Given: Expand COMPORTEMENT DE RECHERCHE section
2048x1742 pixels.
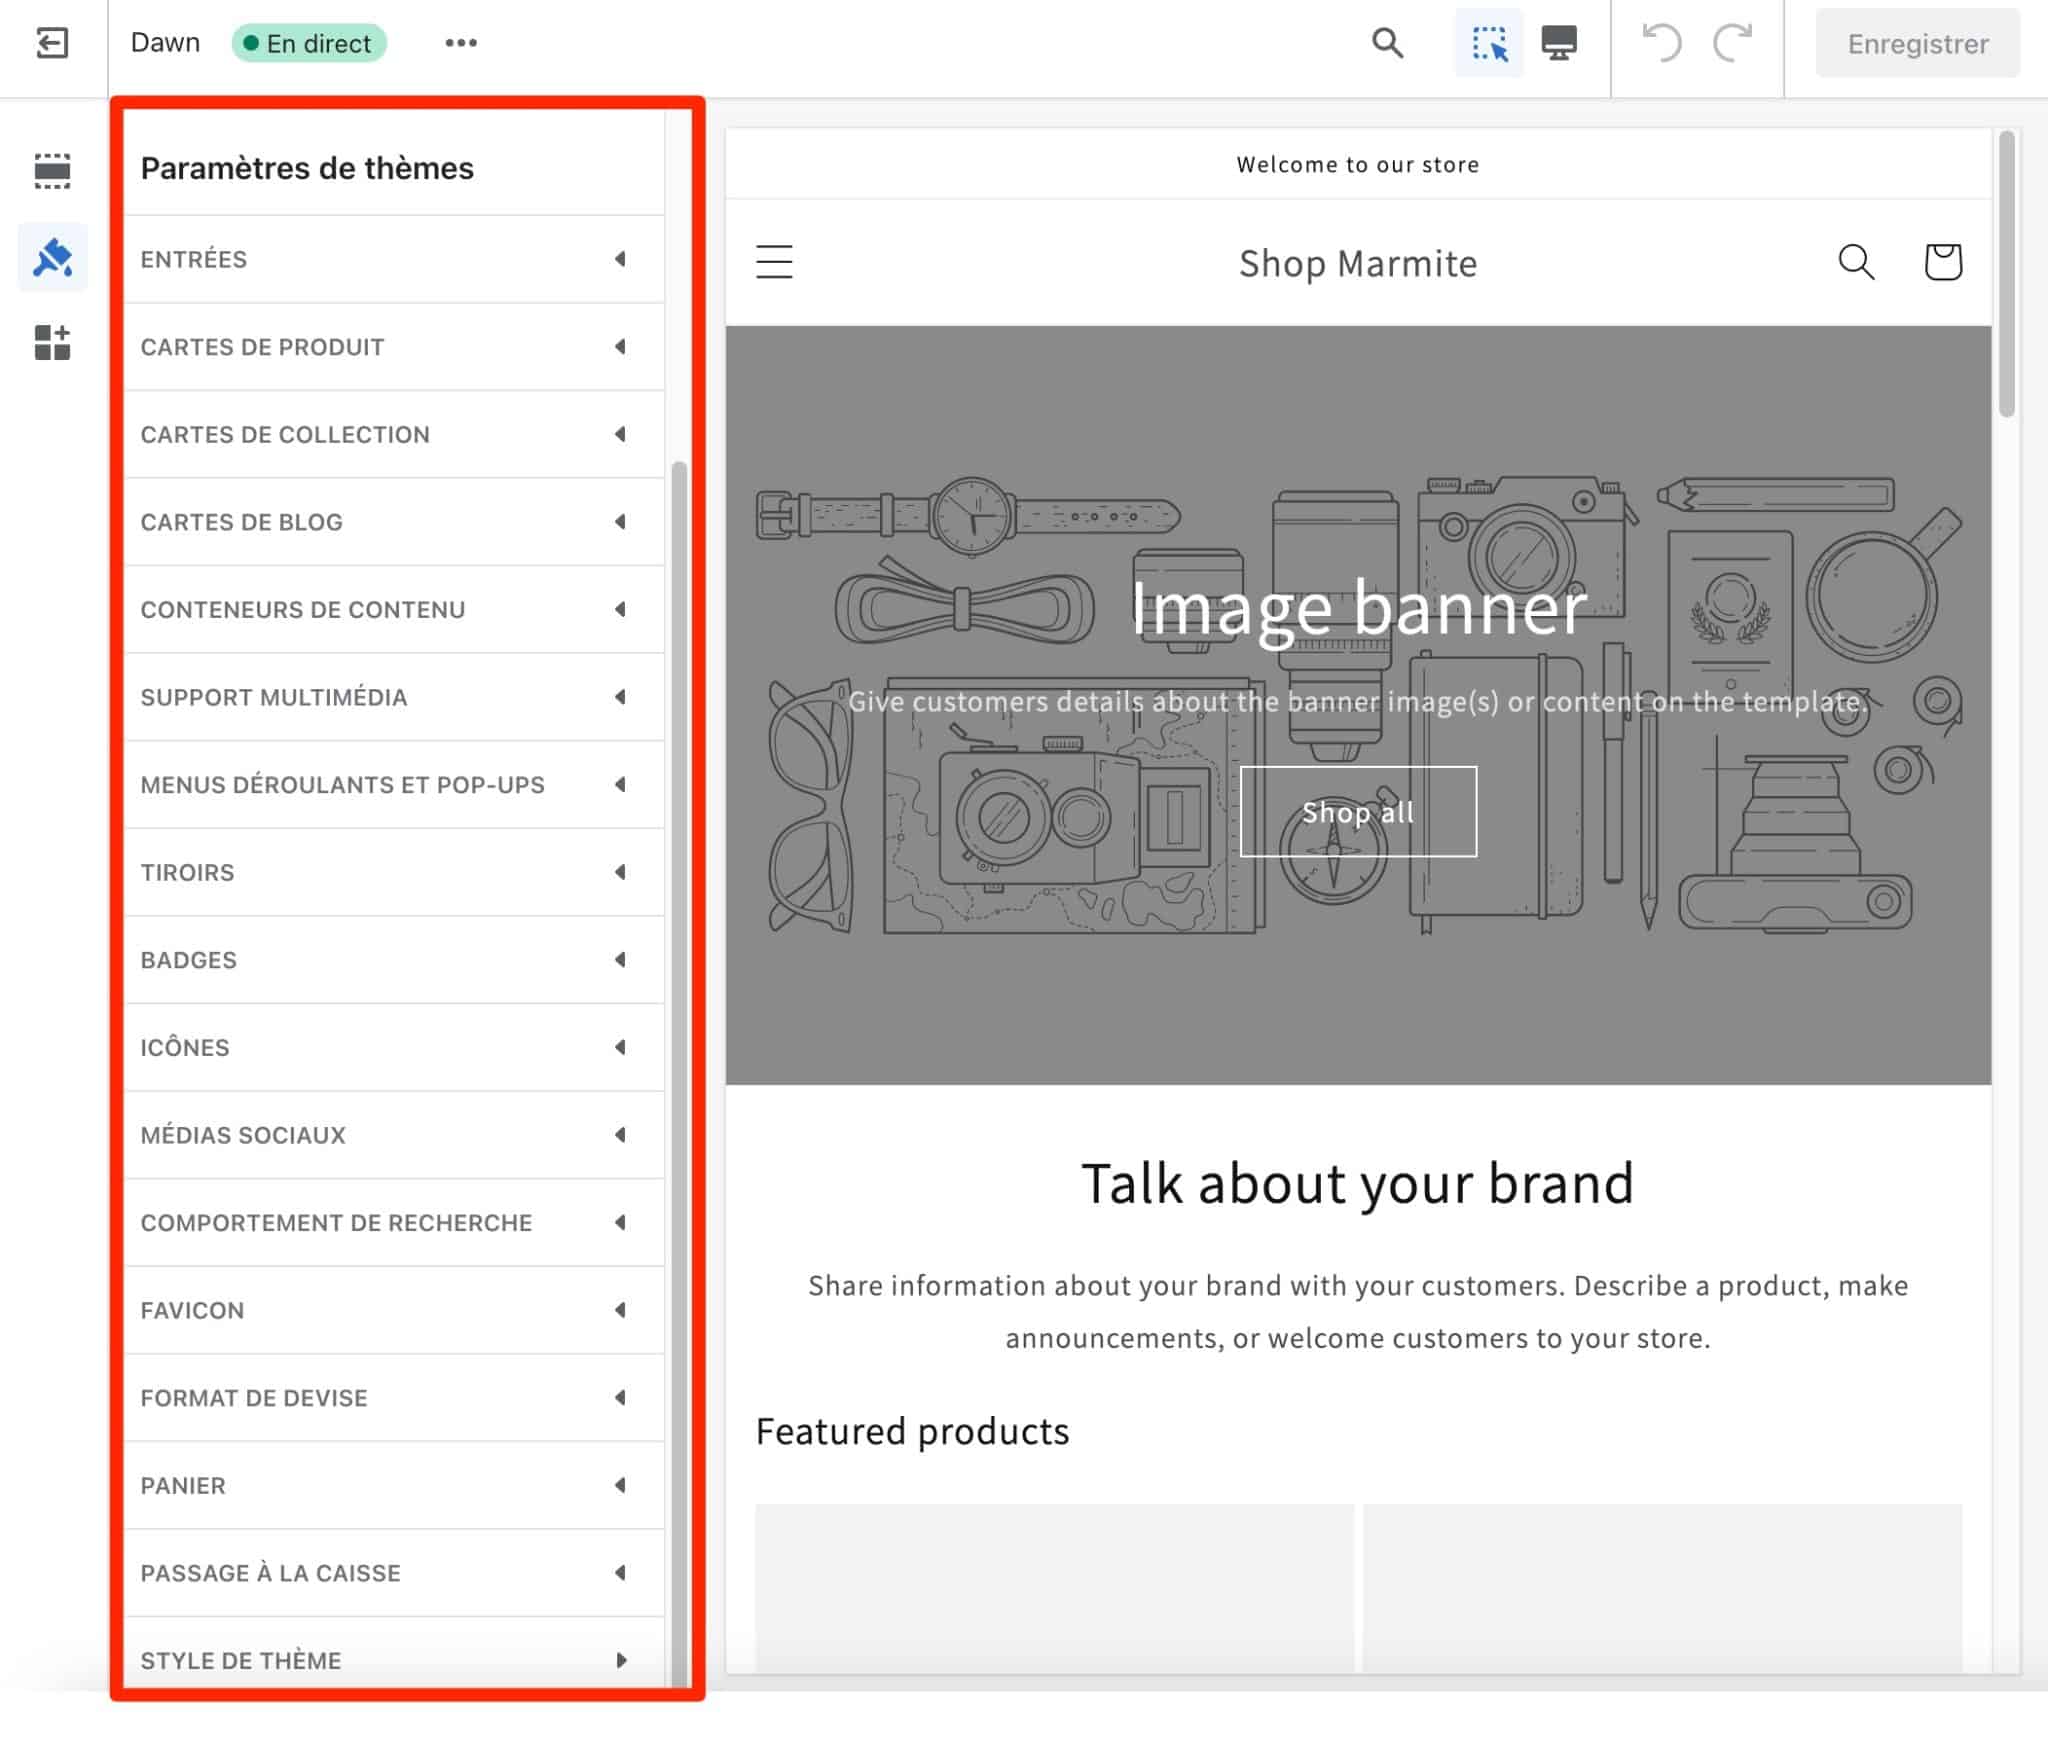Looking at the screenshot, I should [394, 1223].
